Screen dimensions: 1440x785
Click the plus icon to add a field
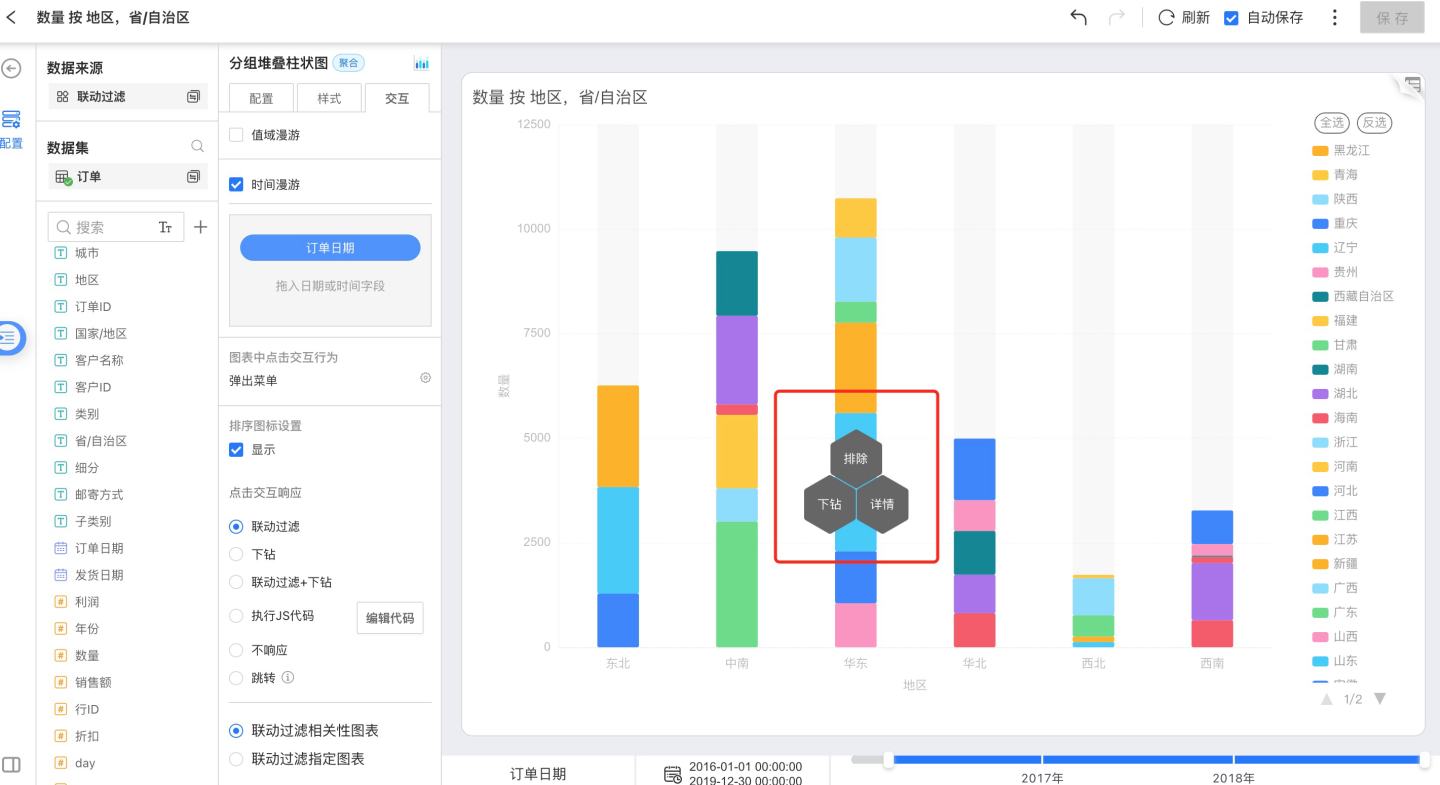click(200, 227)
